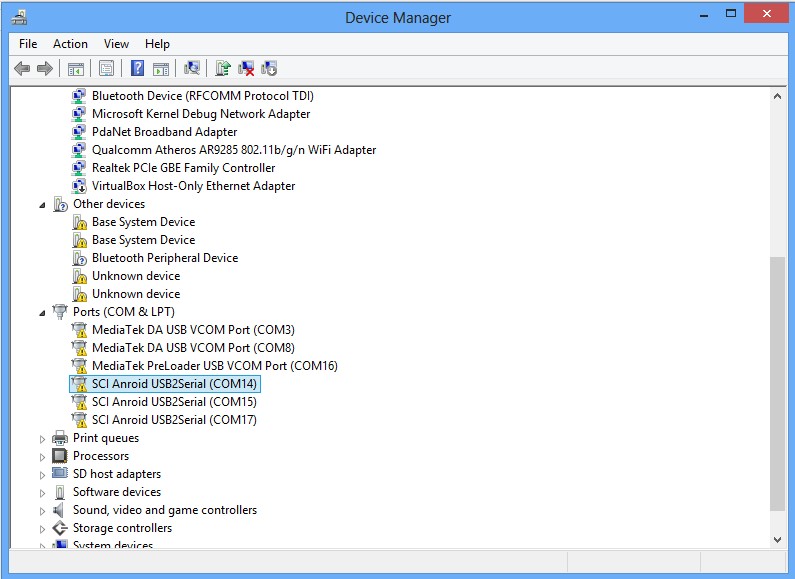Toggle the action pane toolbar icon

tap(161, 68)
